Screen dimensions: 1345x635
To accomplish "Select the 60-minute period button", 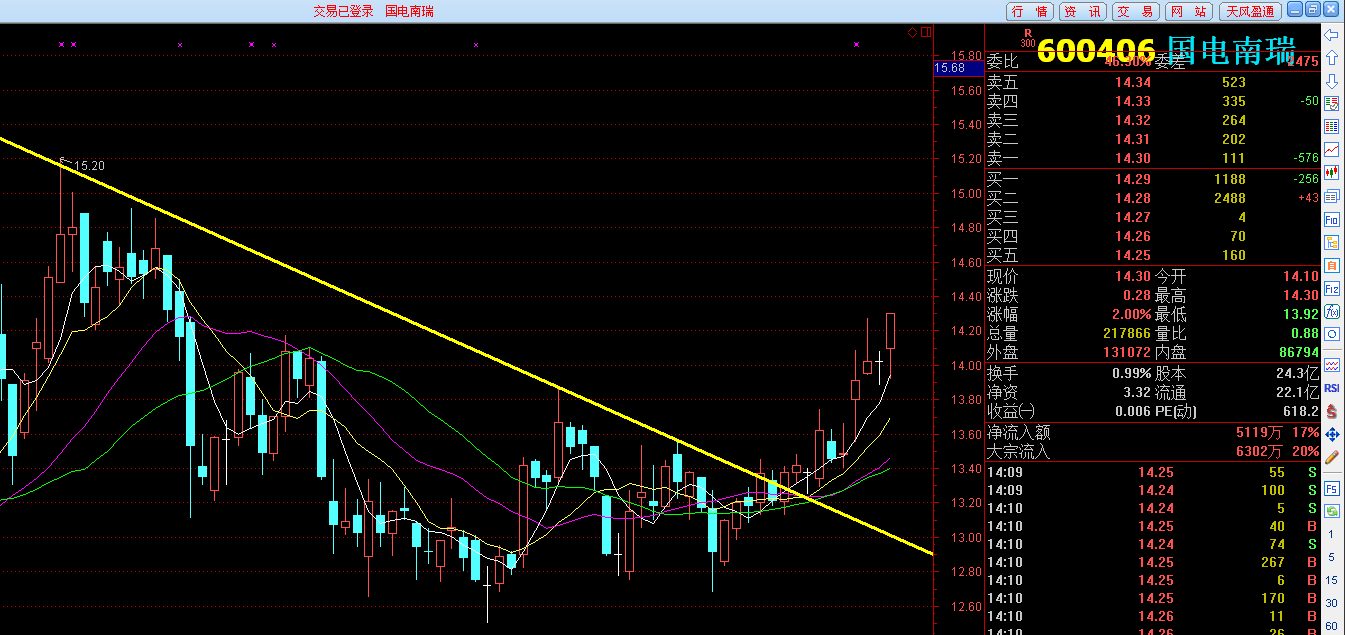I will (1331, 625).
